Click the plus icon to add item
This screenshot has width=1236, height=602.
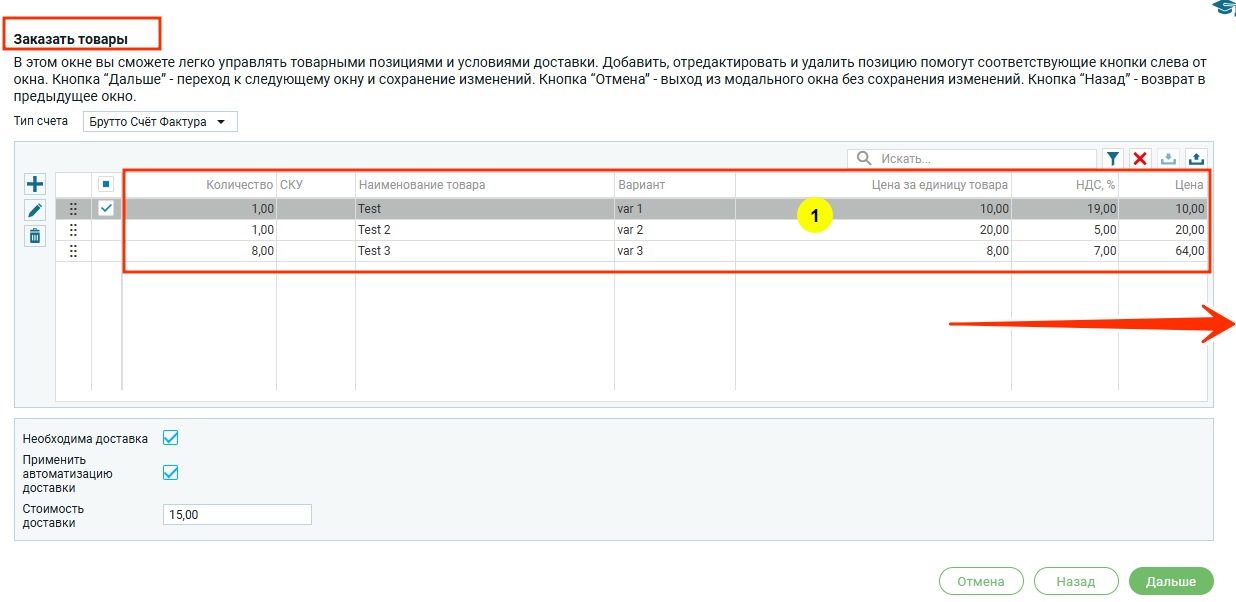[35, 184]
